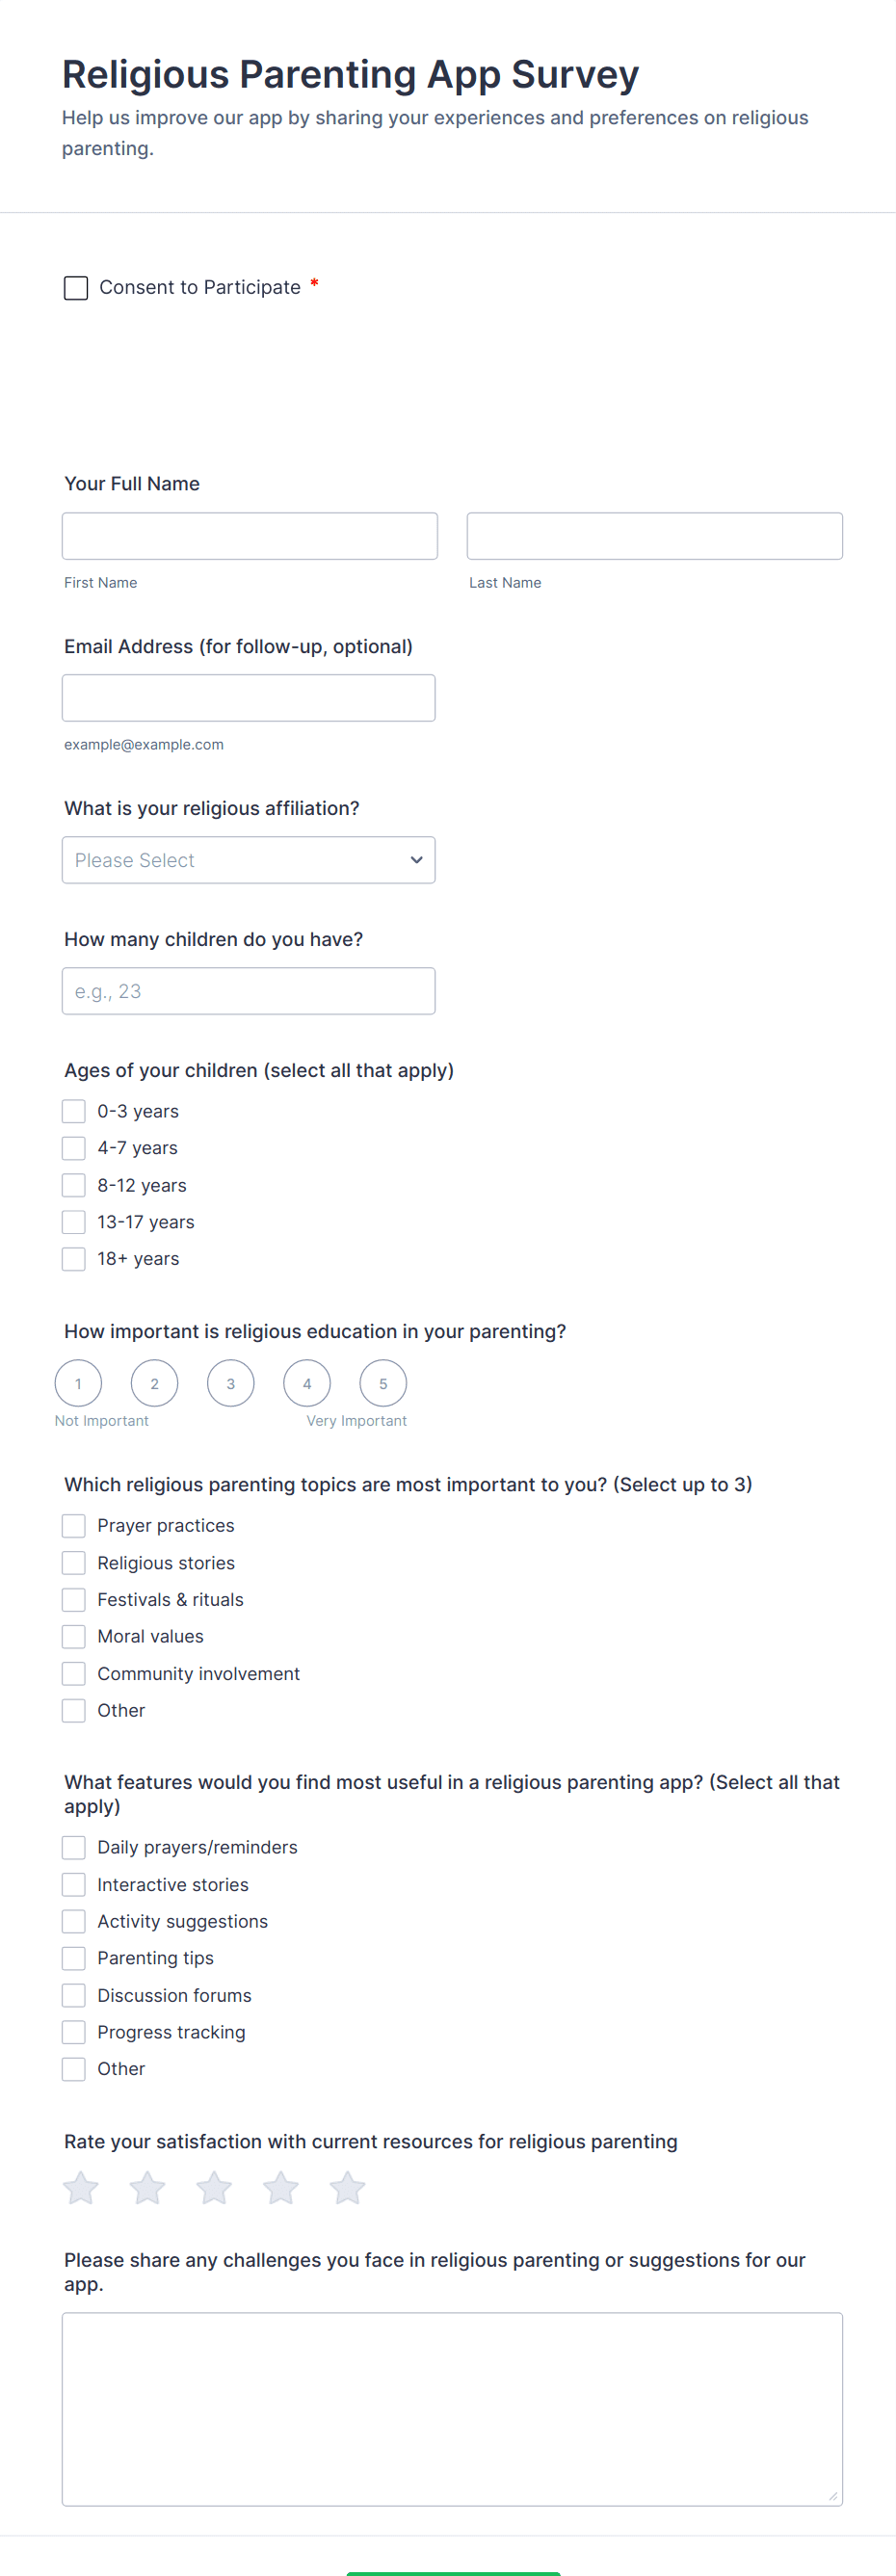Screen dimensions: 896x2576
Task: Select the 4-7 years age checkbox
Action: [x=74, y=1148]
